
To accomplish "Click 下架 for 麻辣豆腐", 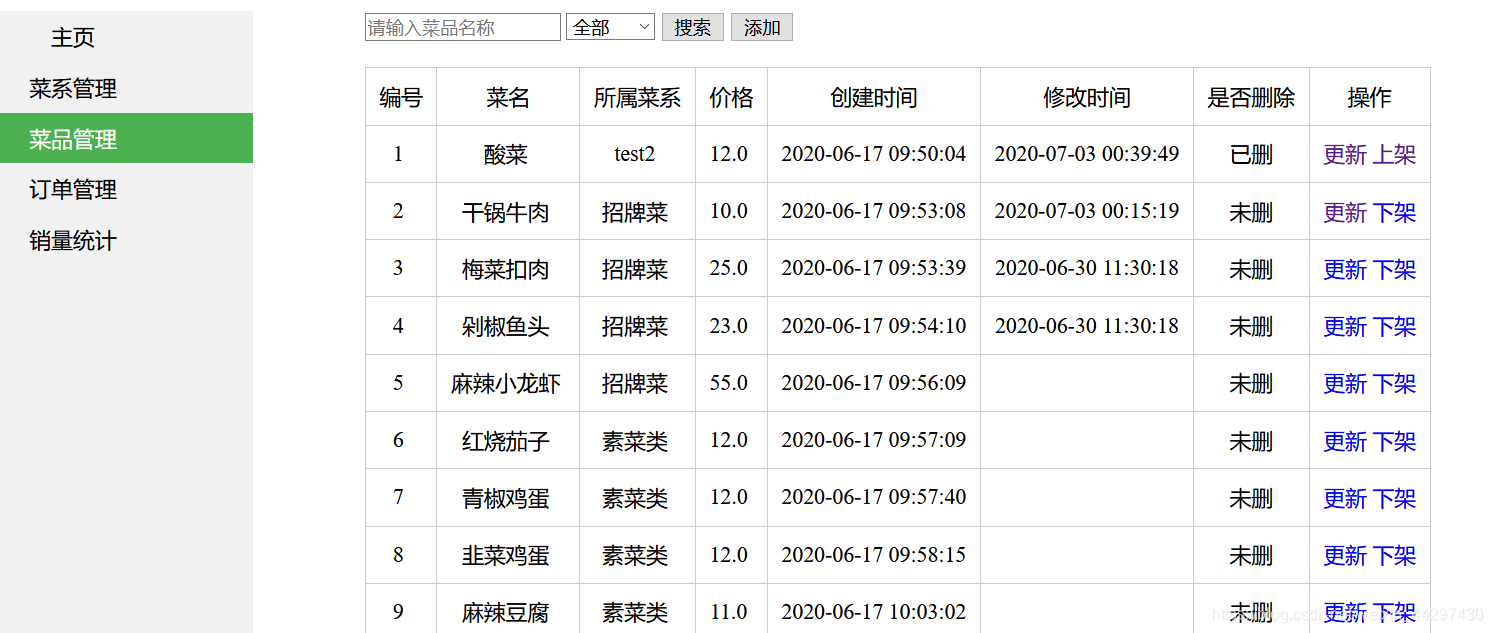I will [x=1393, y=611].
